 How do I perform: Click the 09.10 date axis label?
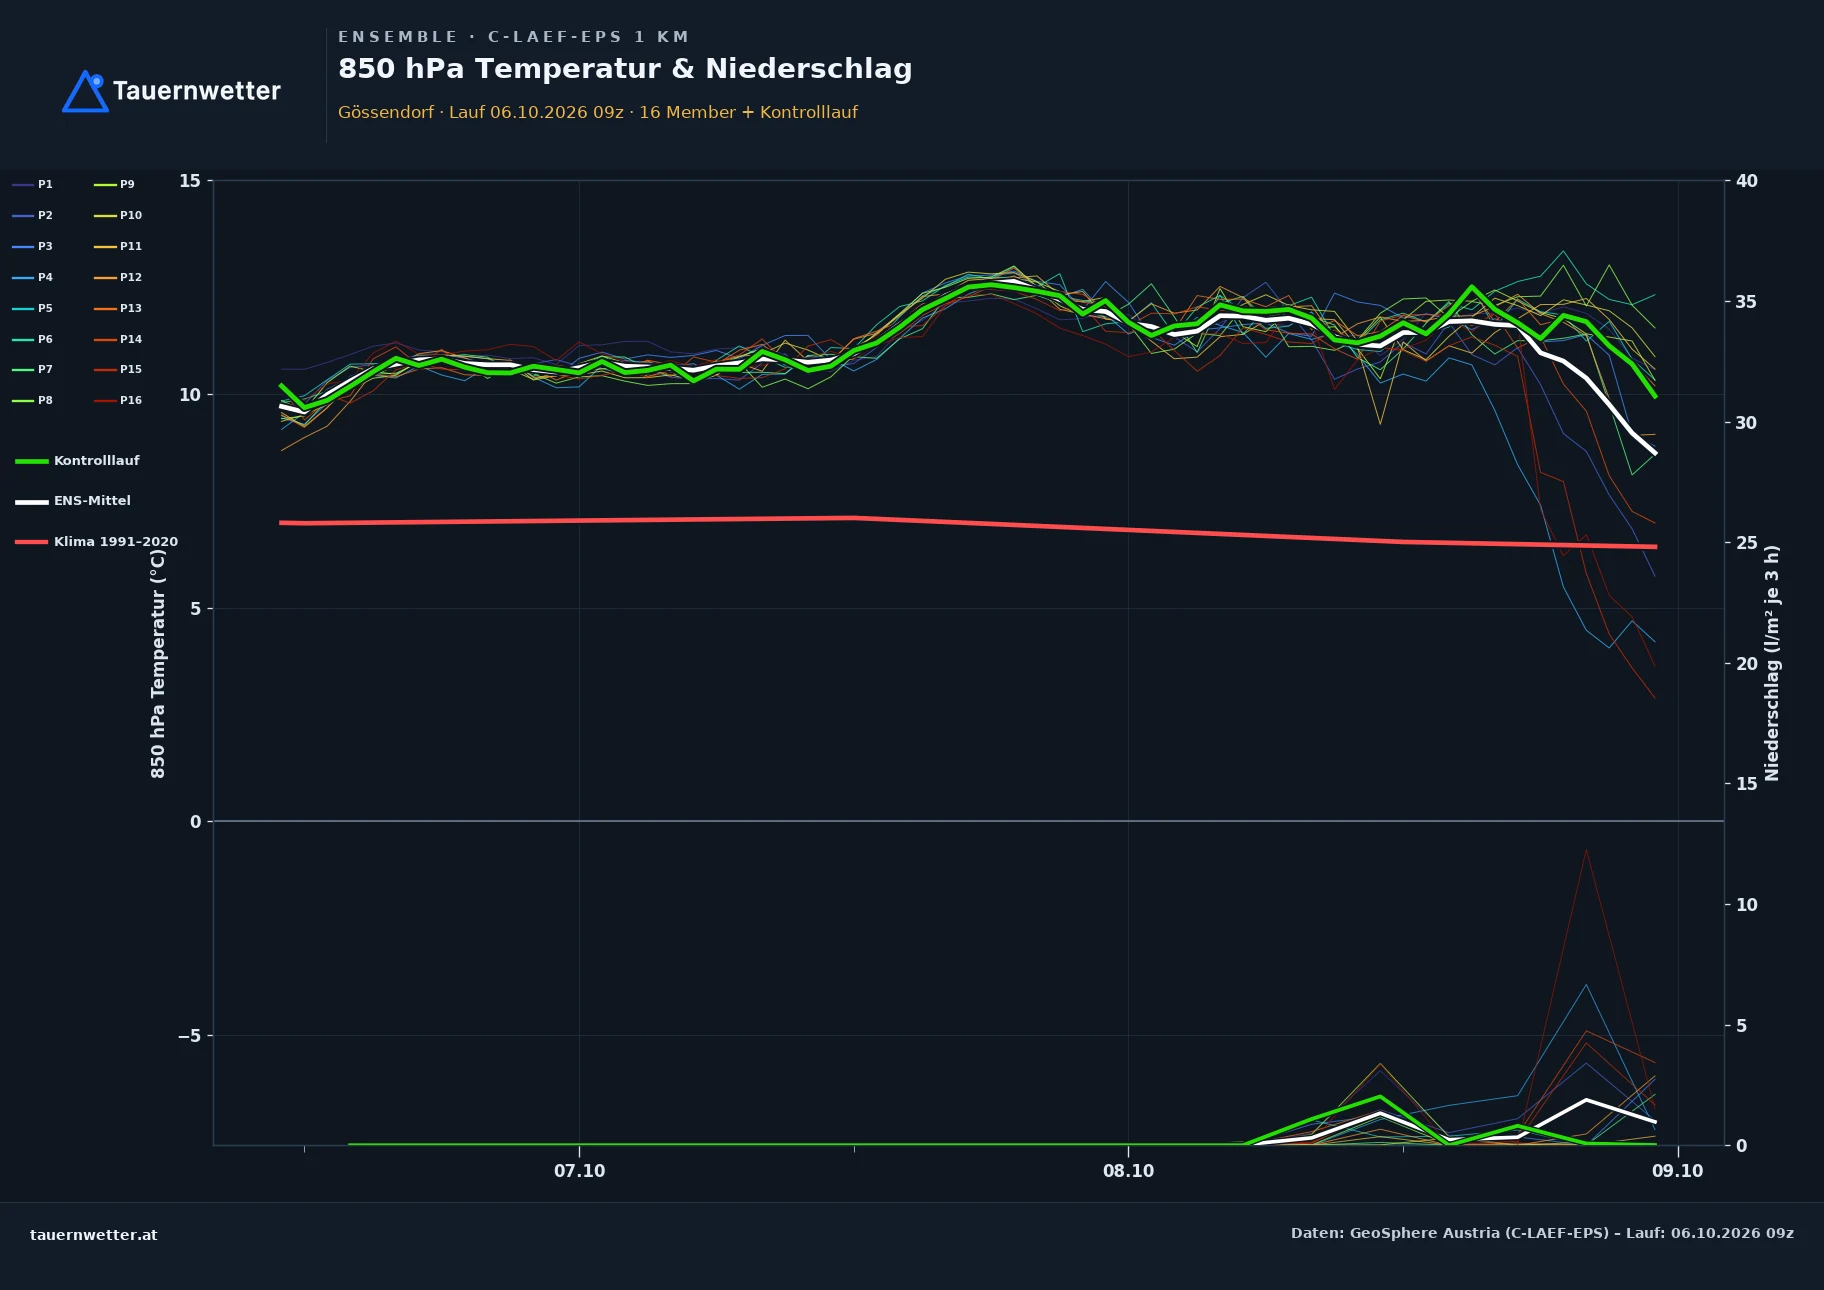pyautogui.click(x=1677, y=1171)
